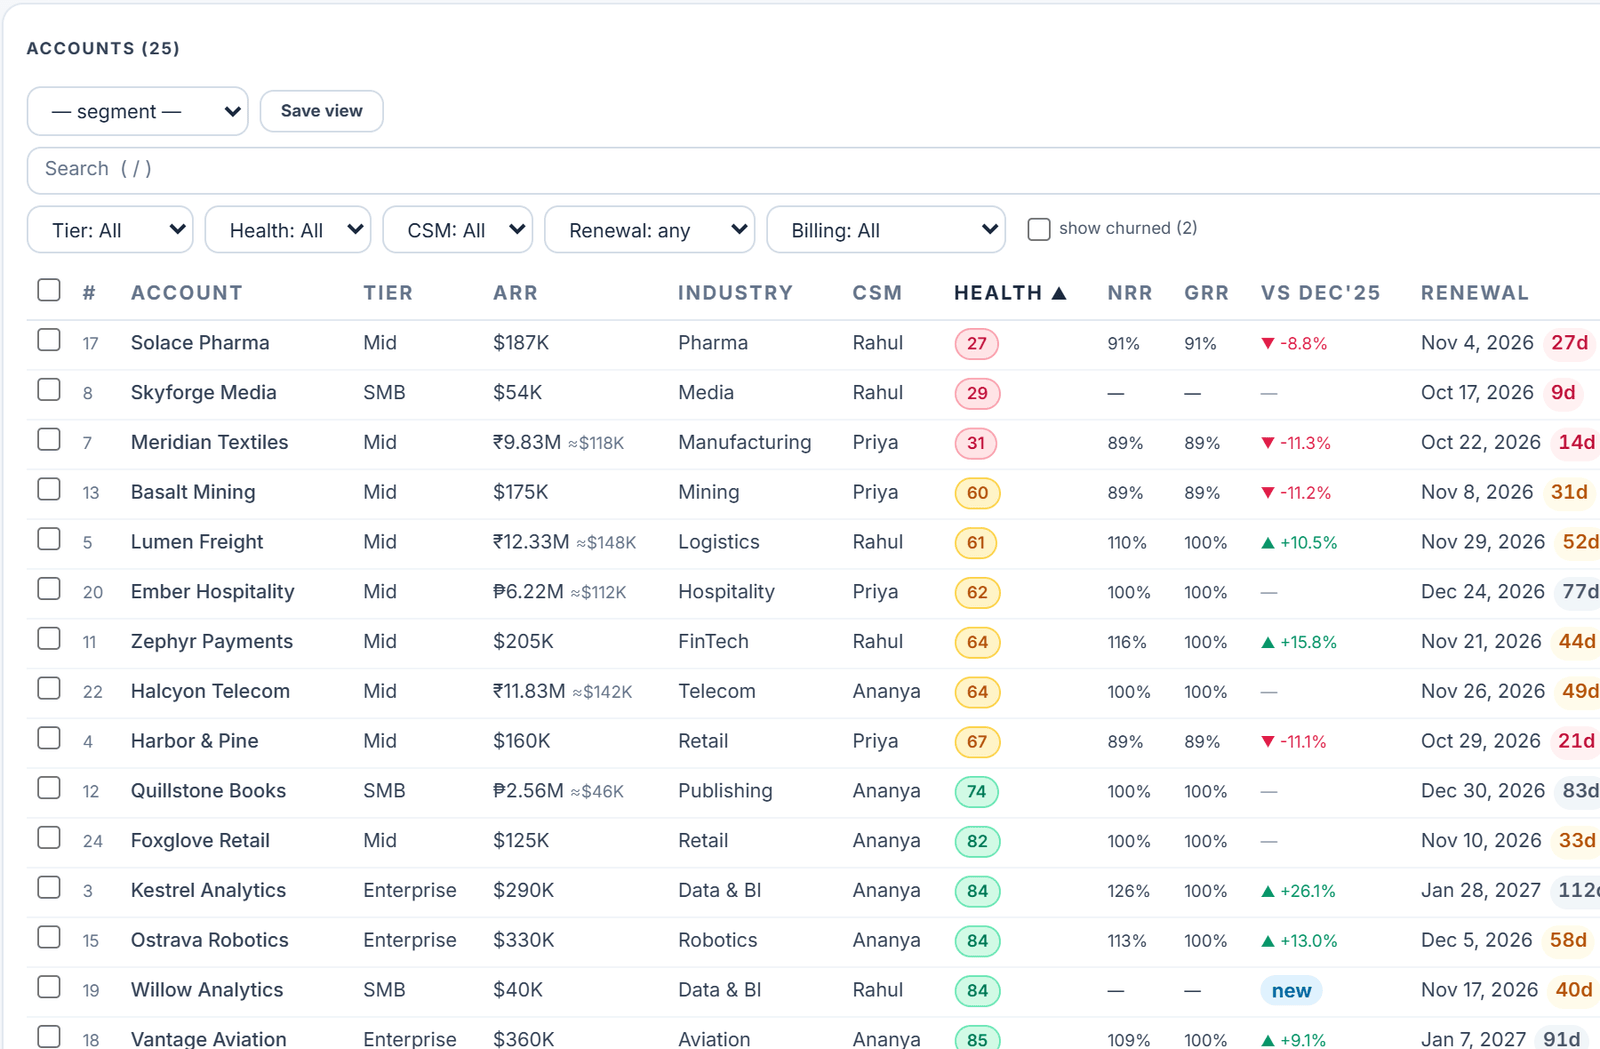Open the Meridian Textiles account

(x=209, y=442)
